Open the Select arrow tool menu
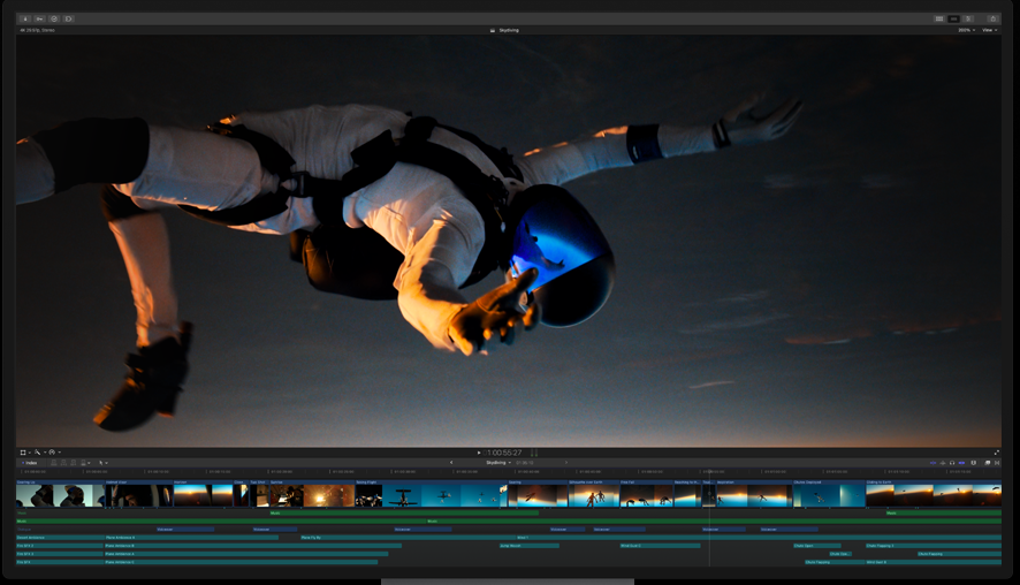 pyautogui.click(x=102, y=463)
